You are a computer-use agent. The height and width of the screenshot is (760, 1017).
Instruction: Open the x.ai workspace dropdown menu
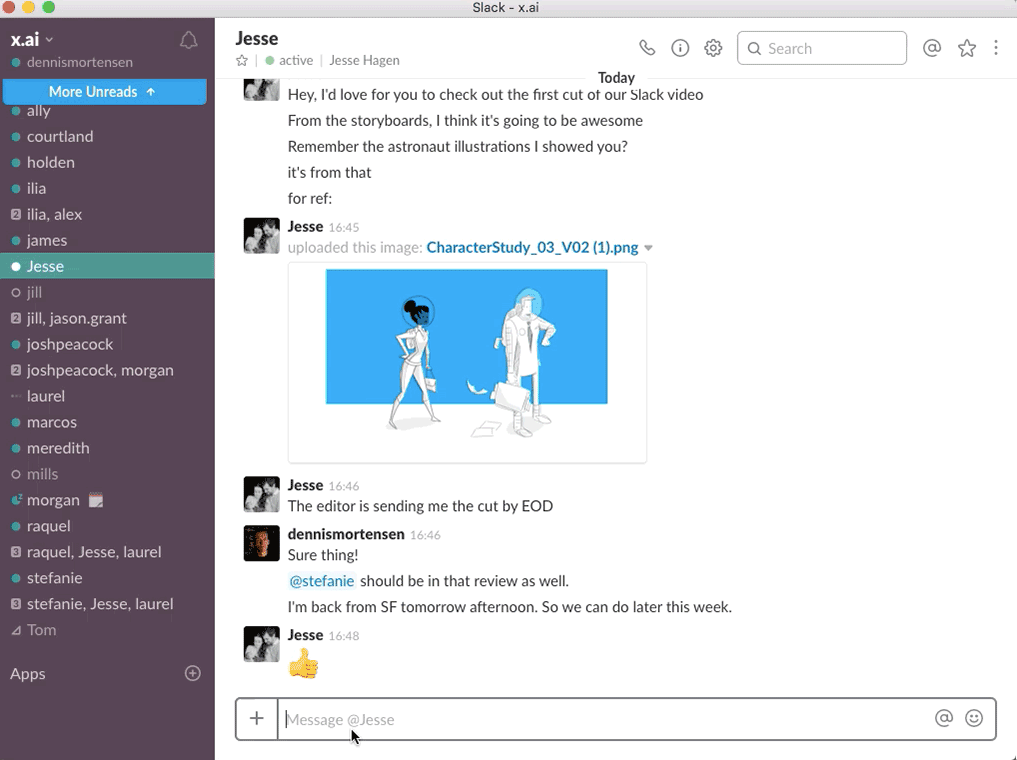(31, 40)
